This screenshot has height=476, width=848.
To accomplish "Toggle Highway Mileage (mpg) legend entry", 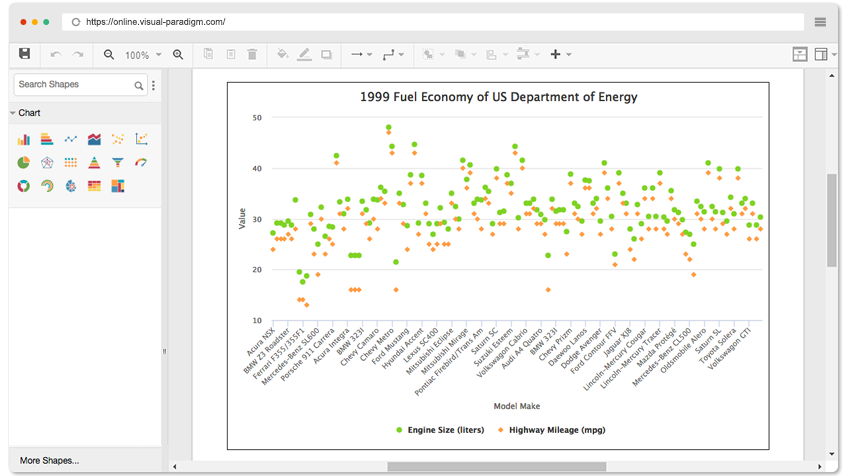I will click(x=552, y=430).
